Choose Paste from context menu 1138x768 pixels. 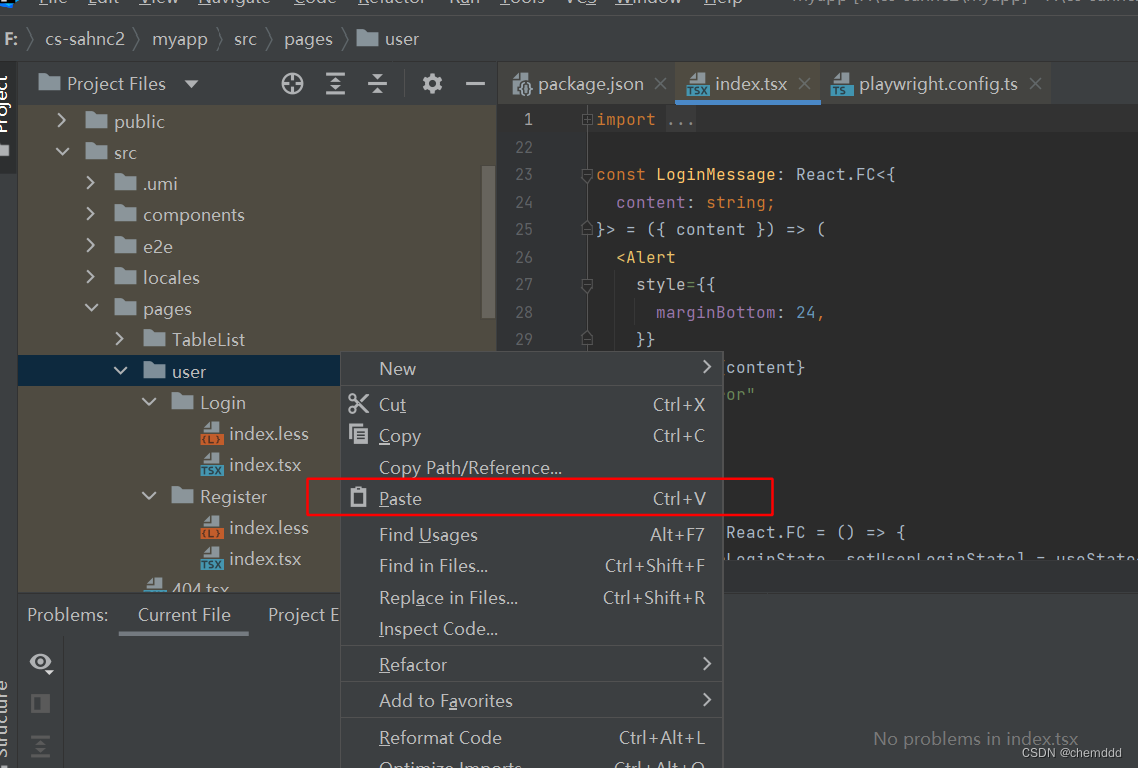pyautogui.click(x=532, y=499)
